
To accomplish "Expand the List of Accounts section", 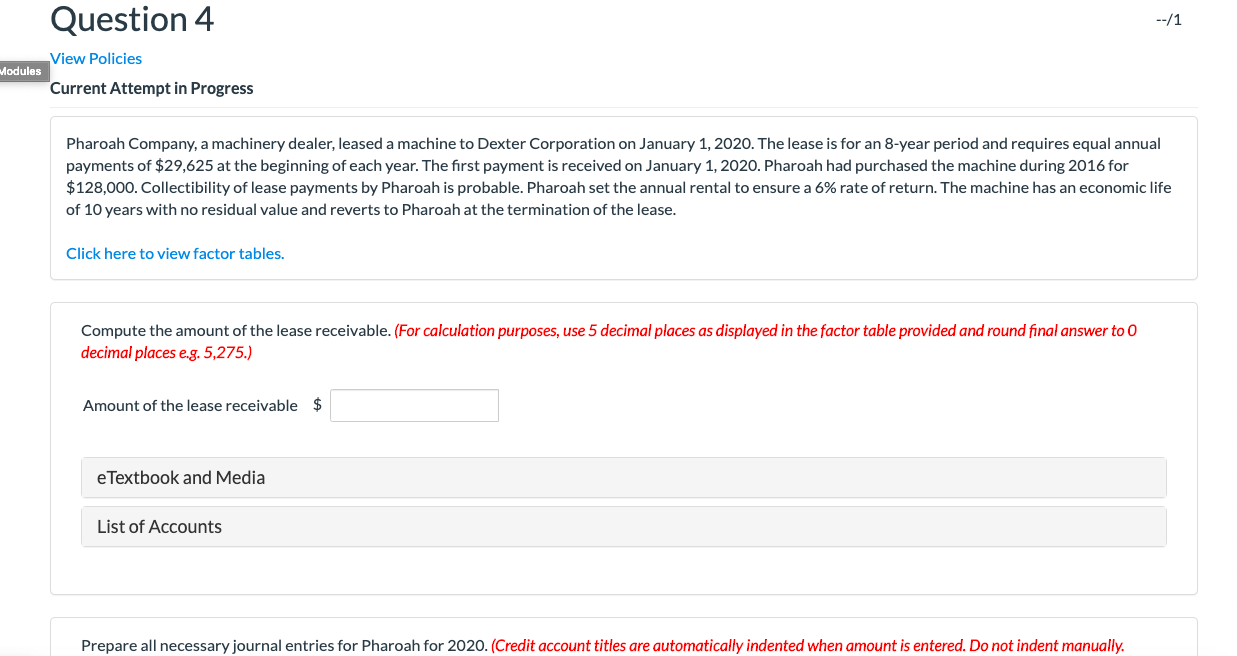I will (158, 526).
